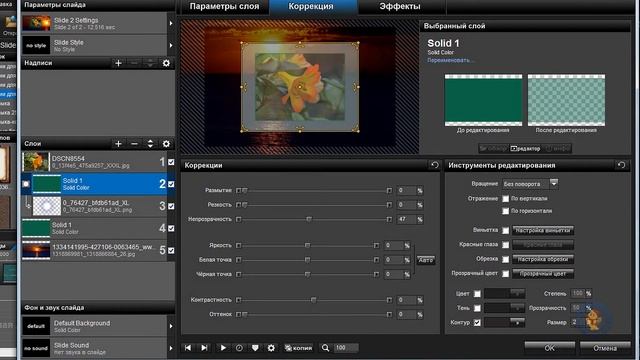The height and width of the screenshot is (360, 640).
Task: Remove selected layer using Слои minus icon
Action: pos(134,144)
